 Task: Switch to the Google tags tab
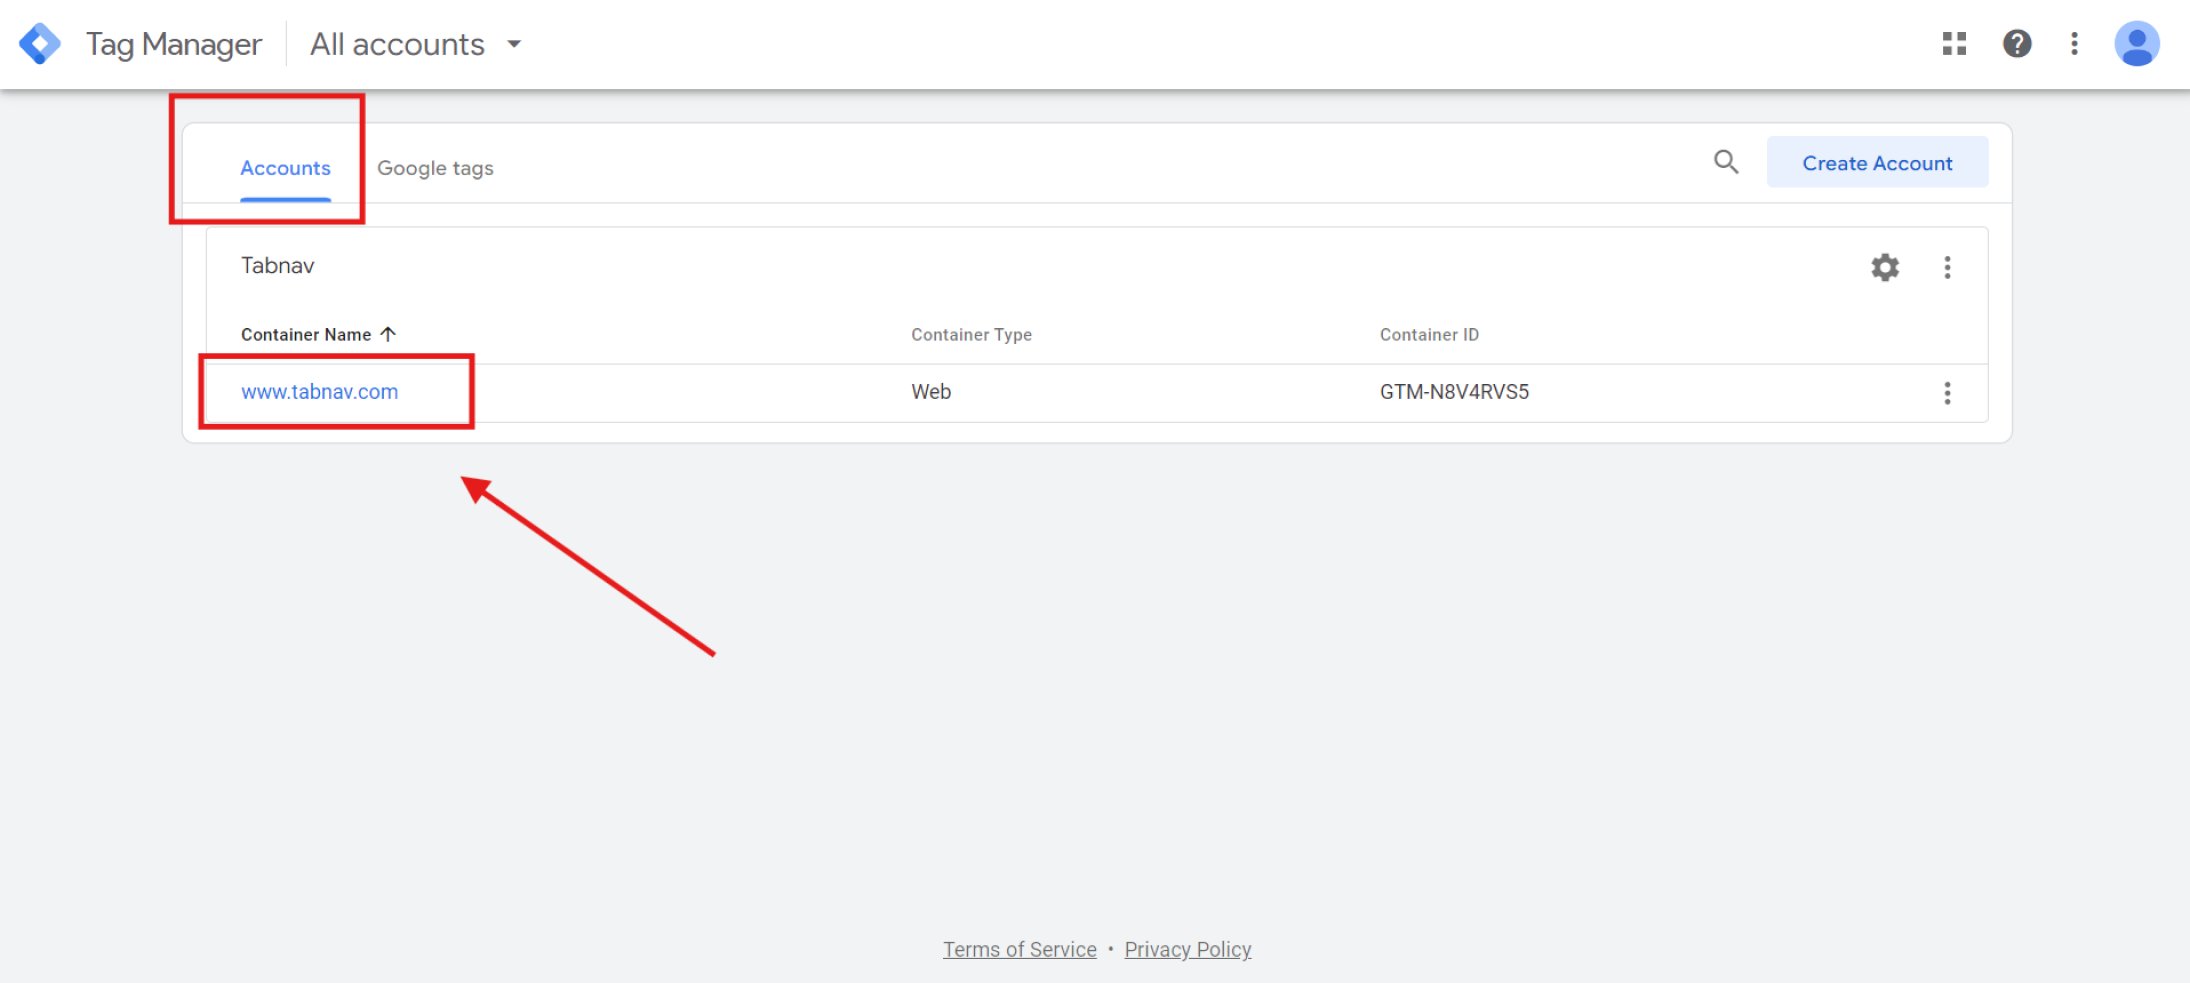point(435,168)
